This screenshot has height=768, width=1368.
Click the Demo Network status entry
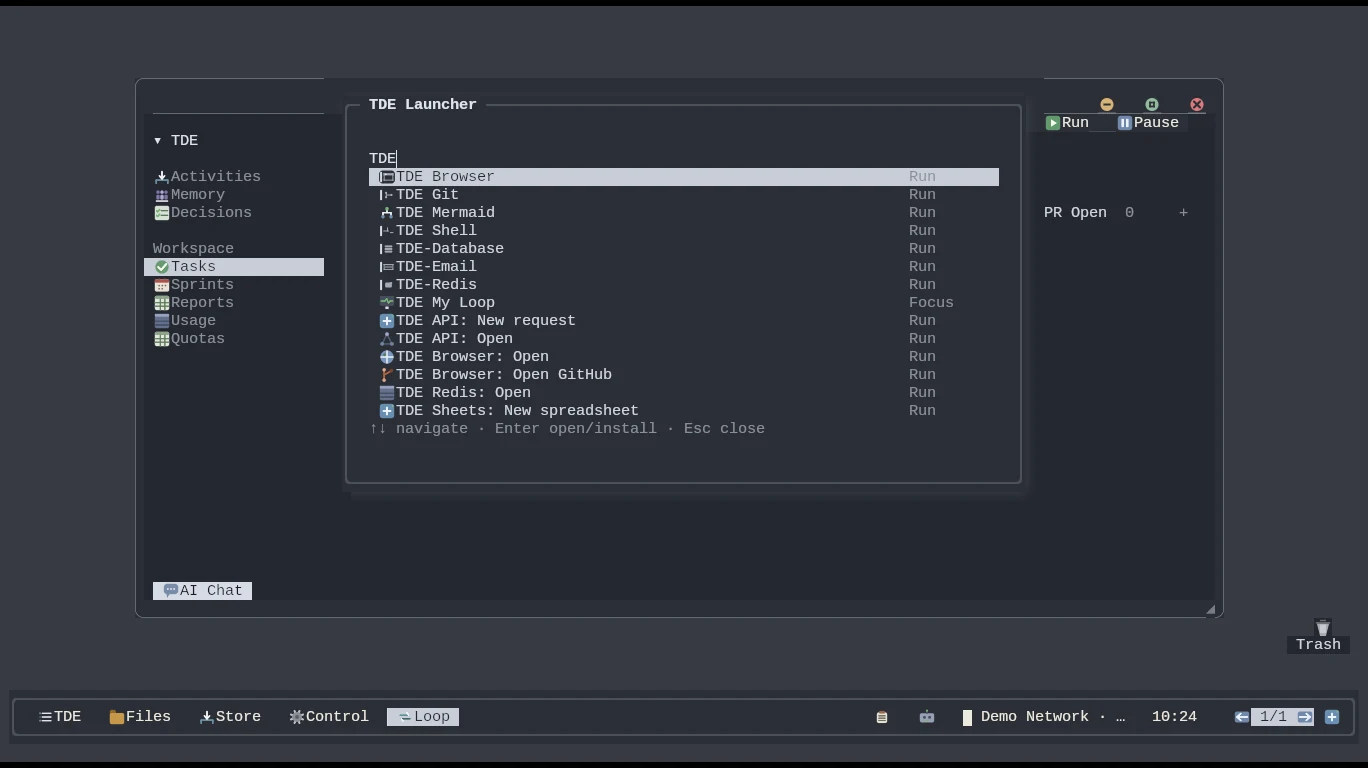point(1043,717)
